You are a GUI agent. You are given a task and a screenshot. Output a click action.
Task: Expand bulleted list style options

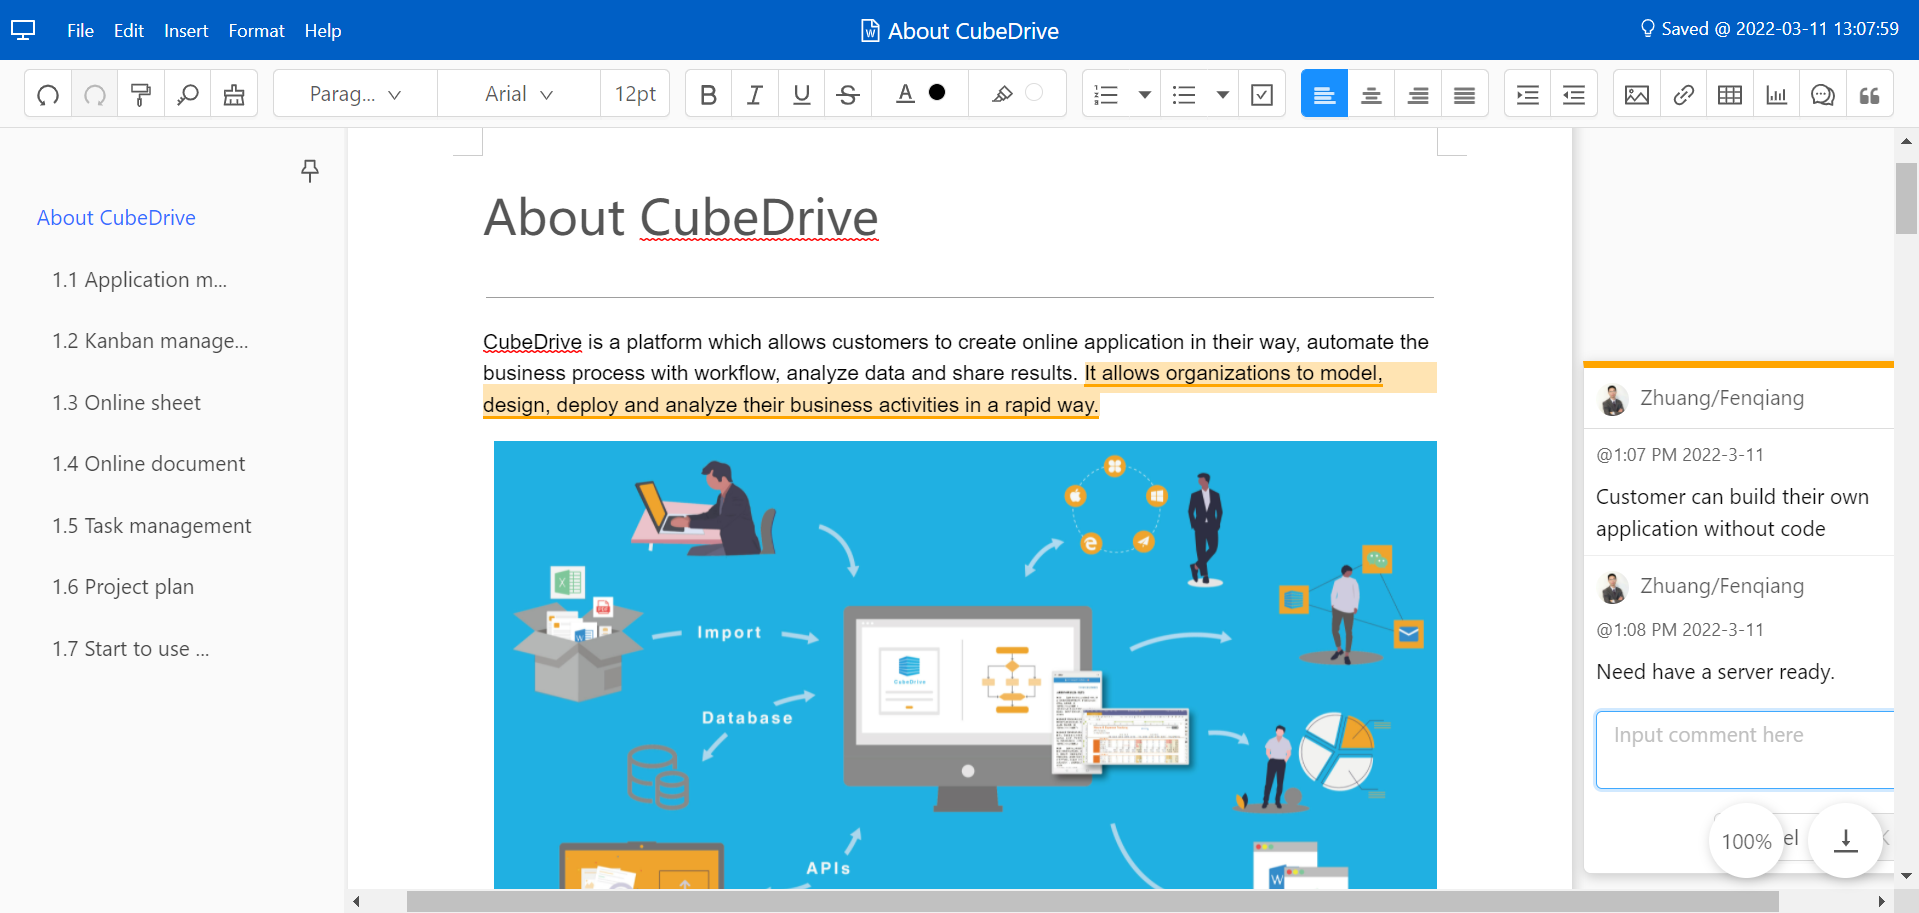pyautogui.click(x=1222, y=94)
